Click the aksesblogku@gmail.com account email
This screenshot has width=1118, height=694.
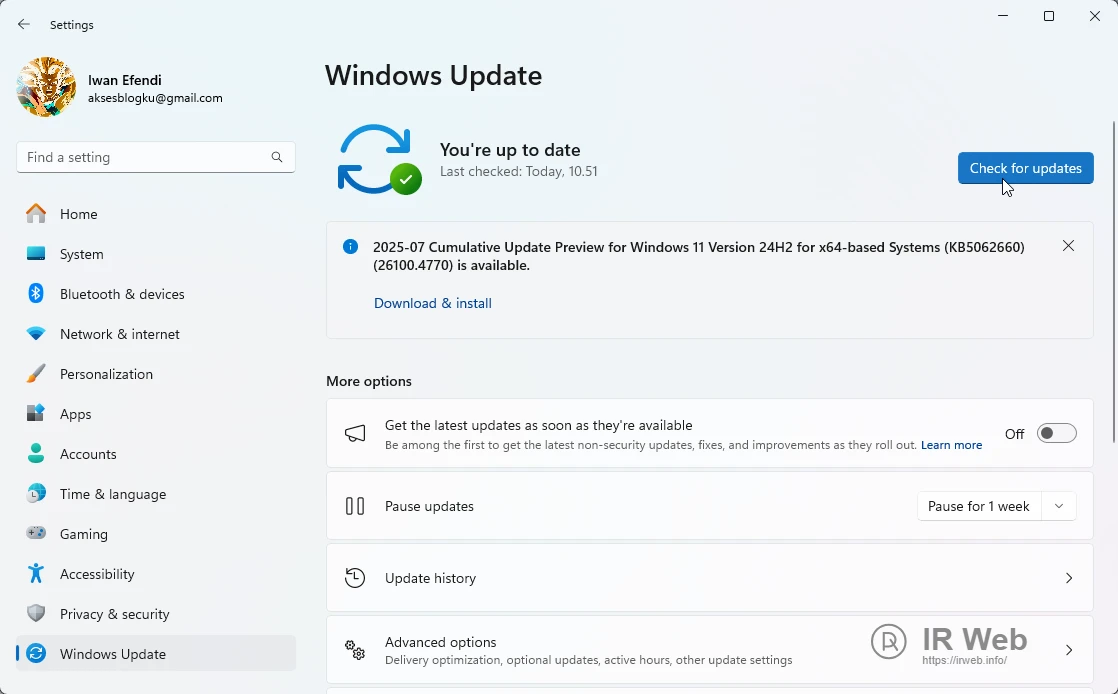coord(155,98)
